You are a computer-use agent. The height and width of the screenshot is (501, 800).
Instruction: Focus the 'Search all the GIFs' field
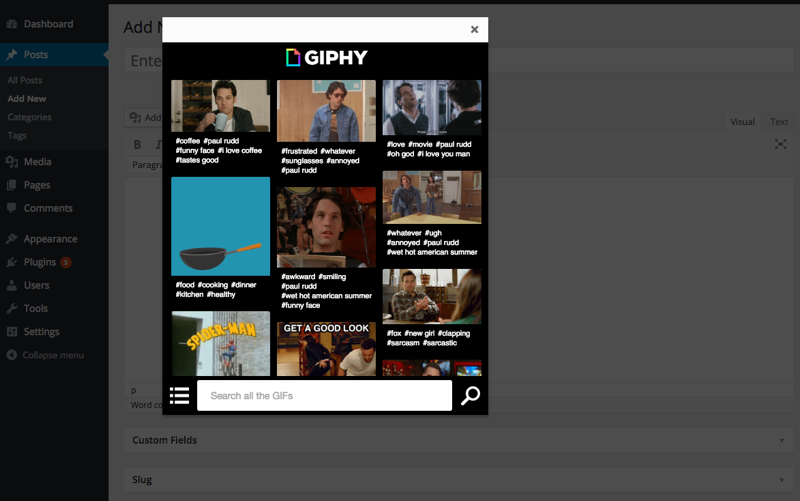[x=324, y=395]
